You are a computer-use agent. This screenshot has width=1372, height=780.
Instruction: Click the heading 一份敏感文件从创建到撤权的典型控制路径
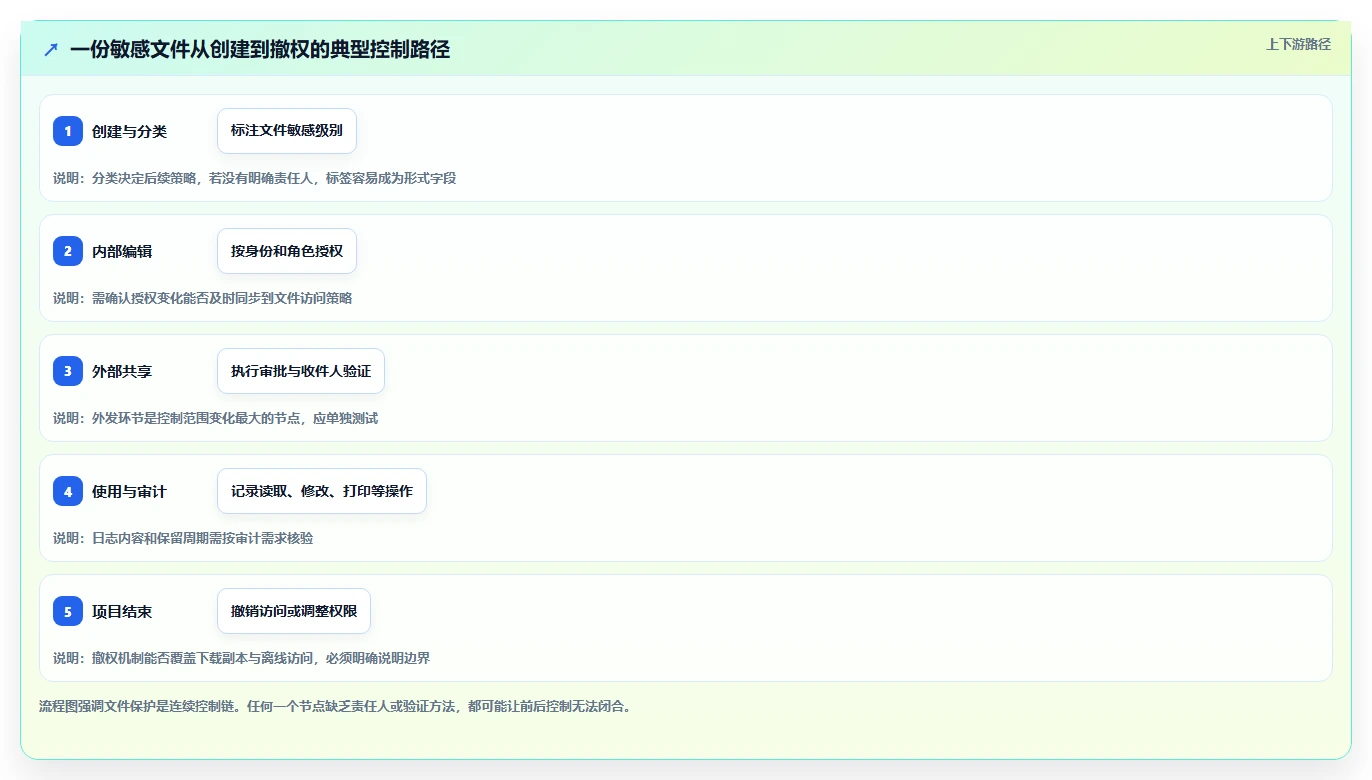(x=260, y=49)
